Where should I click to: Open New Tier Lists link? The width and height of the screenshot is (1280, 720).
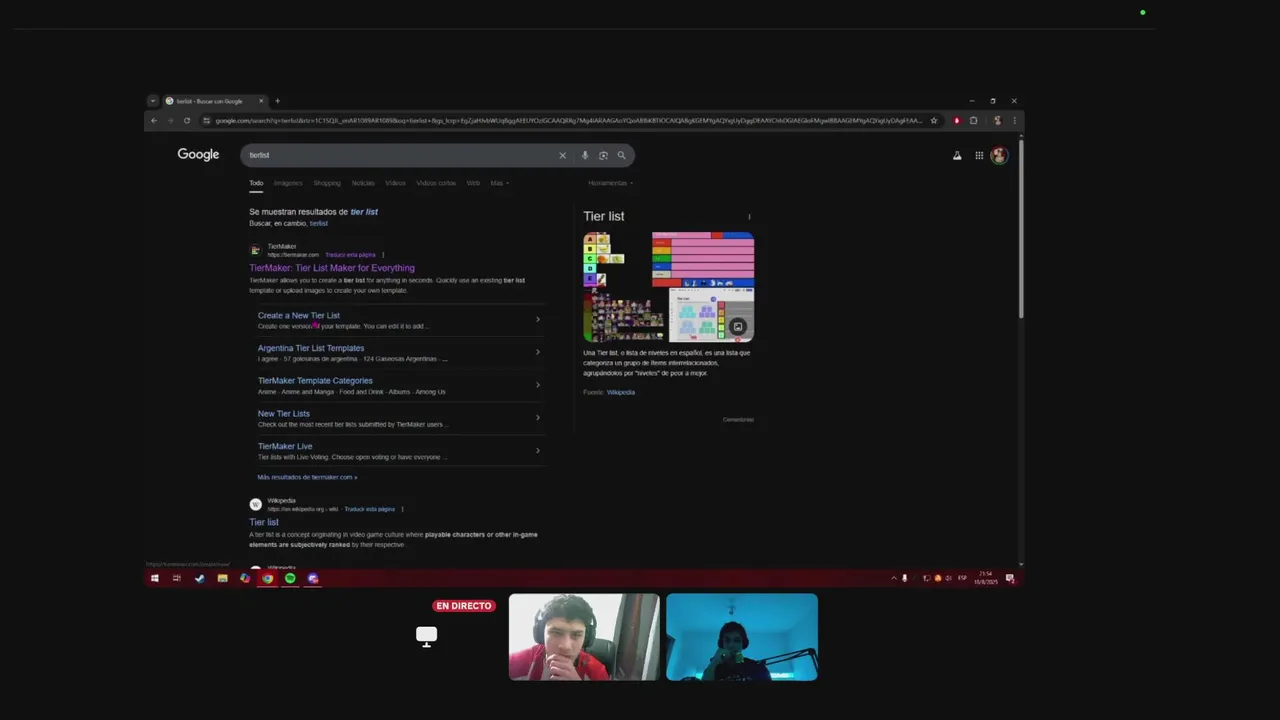coord(284,414)
